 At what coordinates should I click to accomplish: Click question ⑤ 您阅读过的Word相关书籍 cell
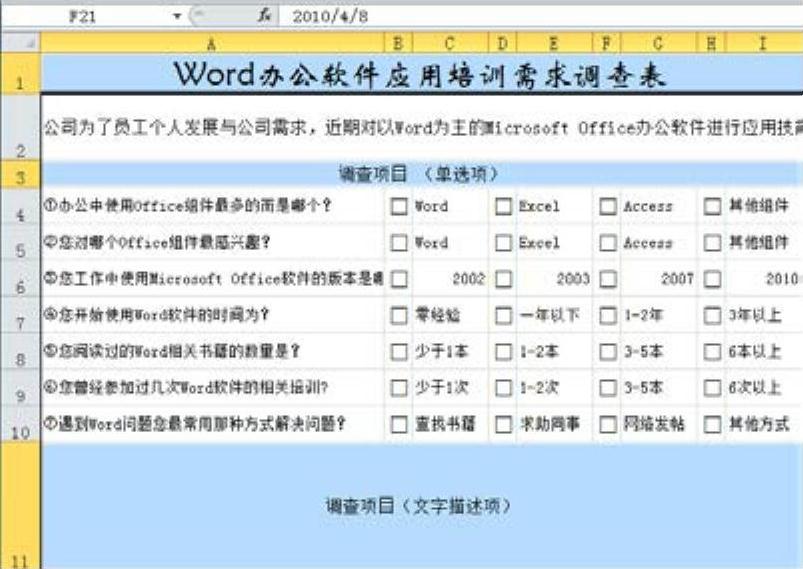(213, 352)
